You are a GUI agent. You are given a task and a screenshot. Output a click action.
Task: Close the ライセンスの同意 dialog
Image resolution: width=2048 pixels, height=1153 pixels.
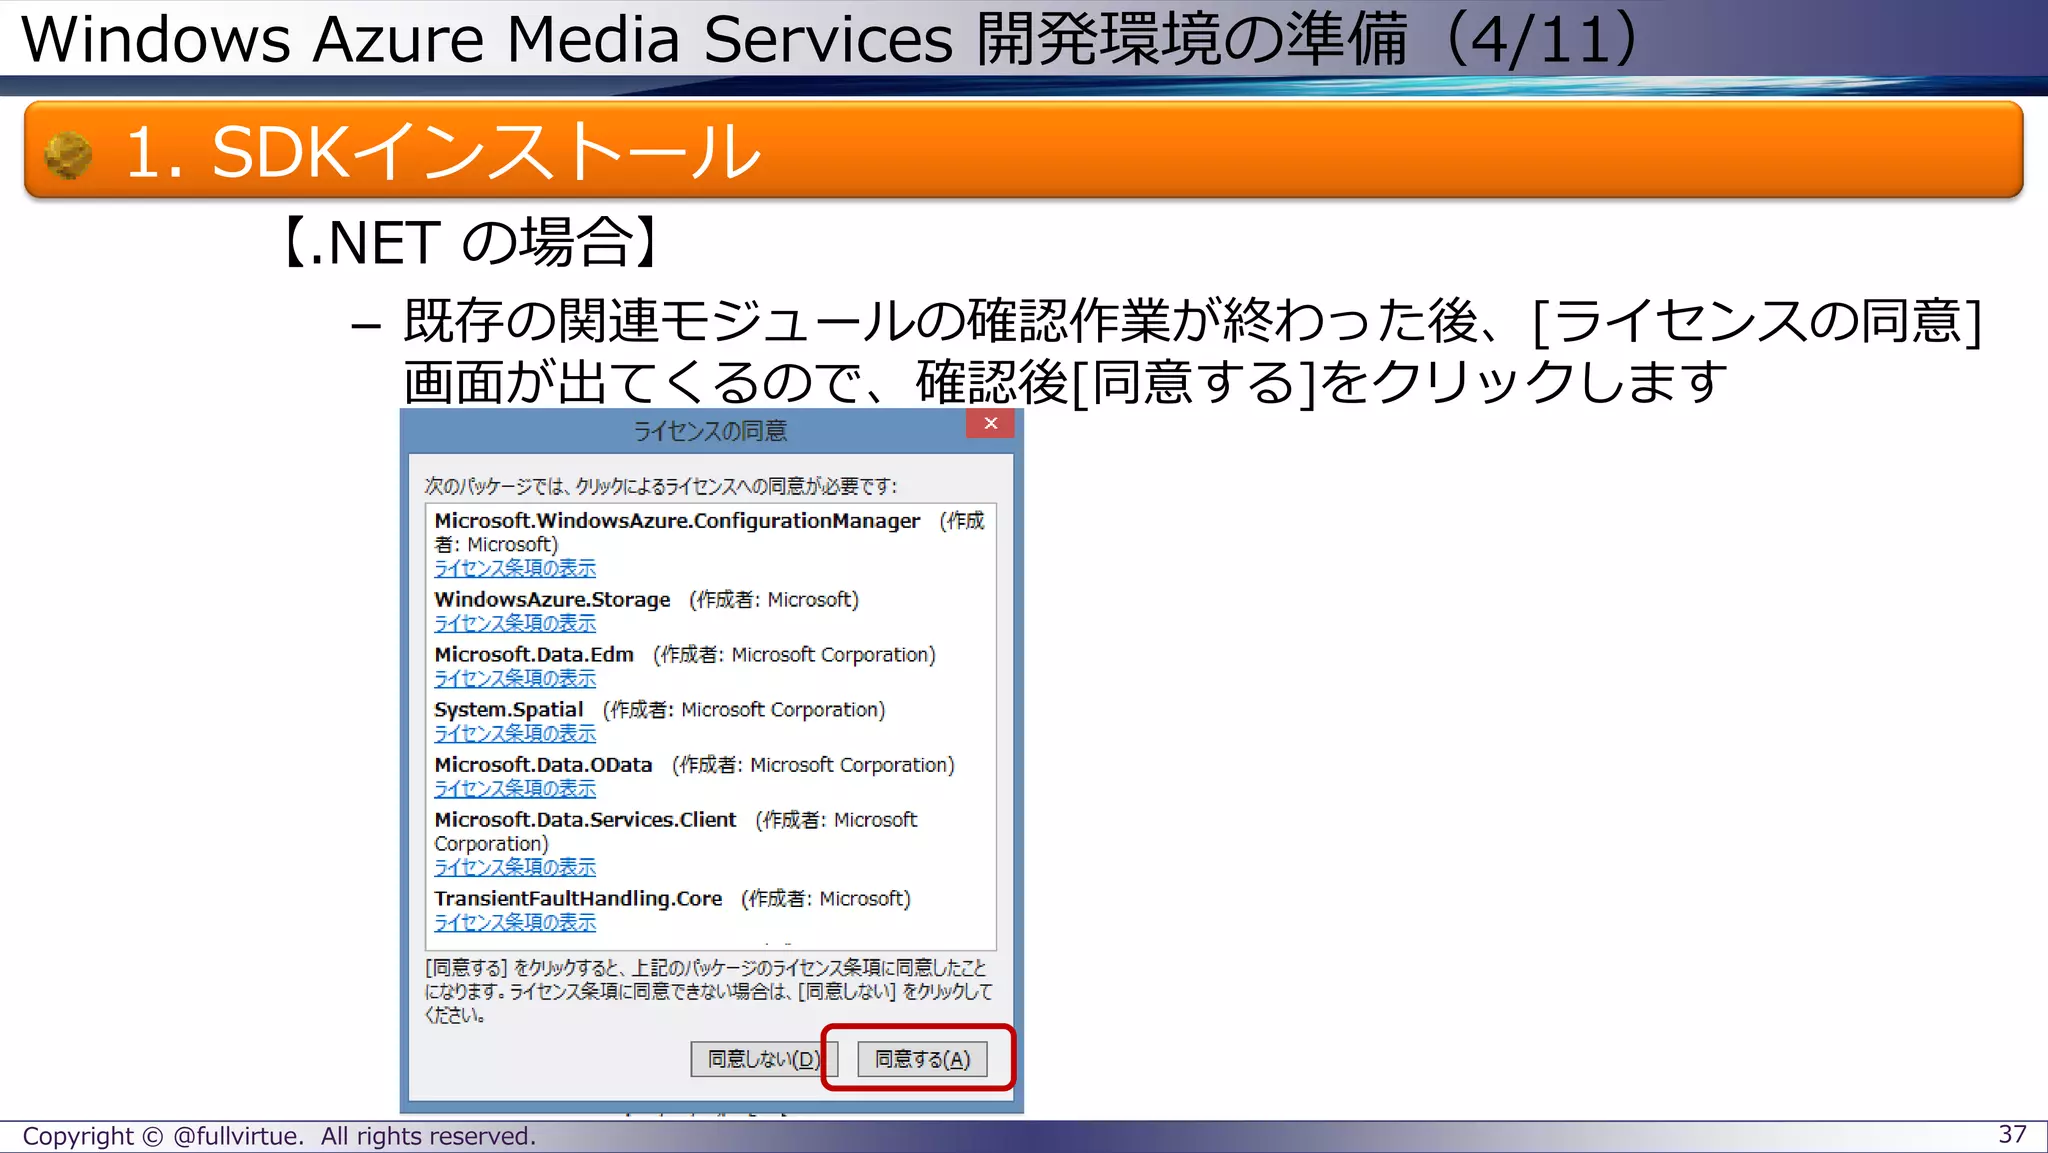(x=990, y=423)
